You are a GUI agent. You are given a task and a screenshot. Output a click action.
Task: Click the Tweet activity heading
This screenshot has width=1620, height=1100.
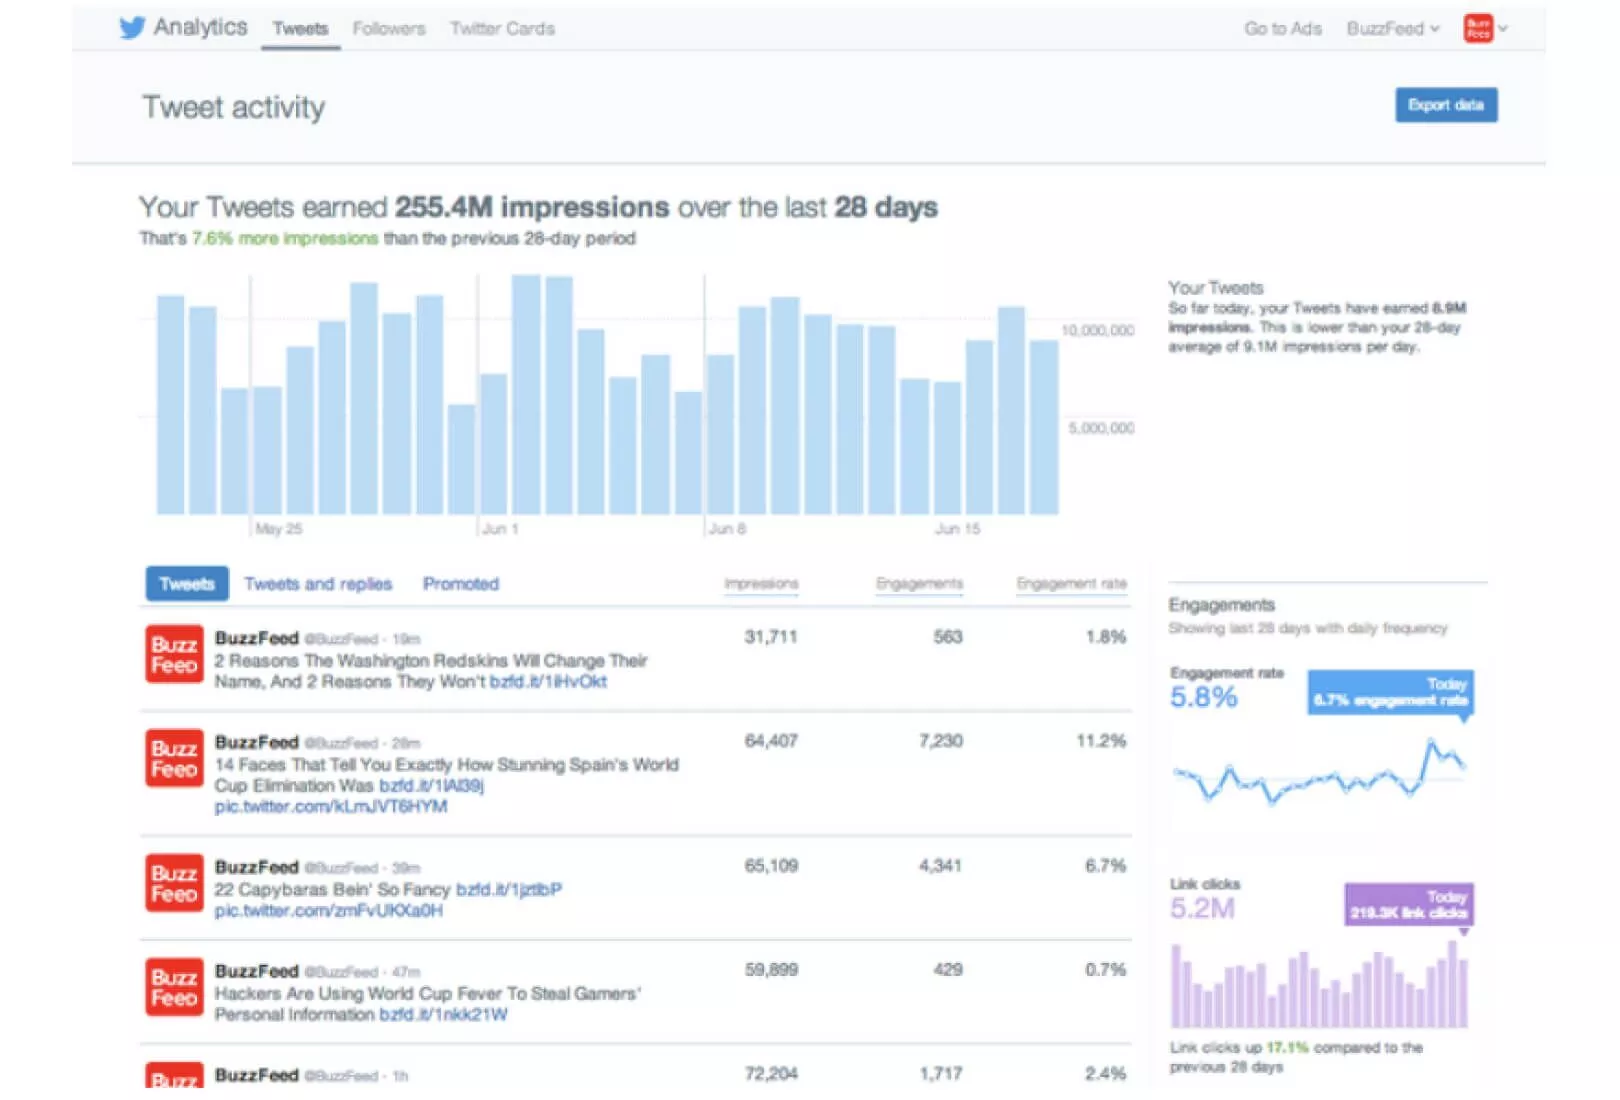(x=233, y=107)
